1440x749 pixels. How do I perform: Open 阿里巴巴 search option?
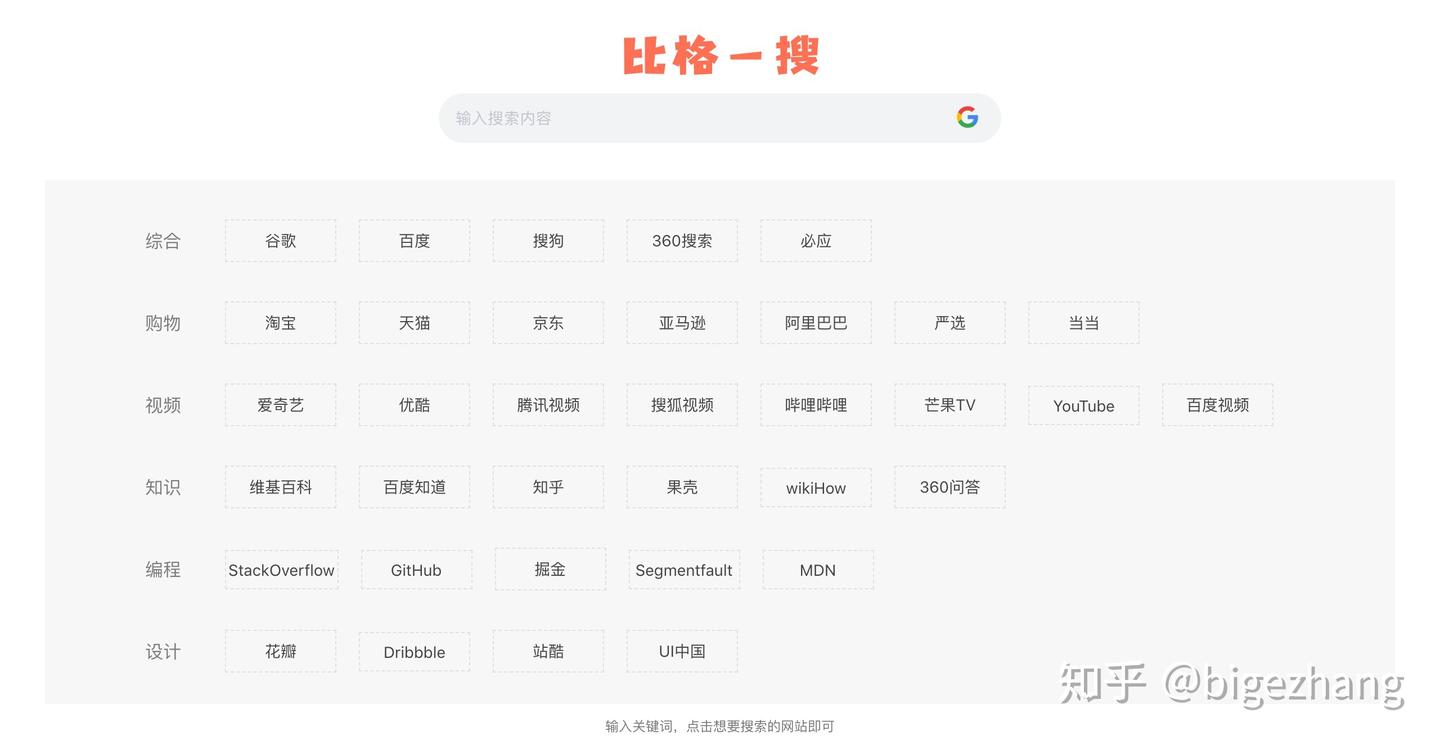816,323
